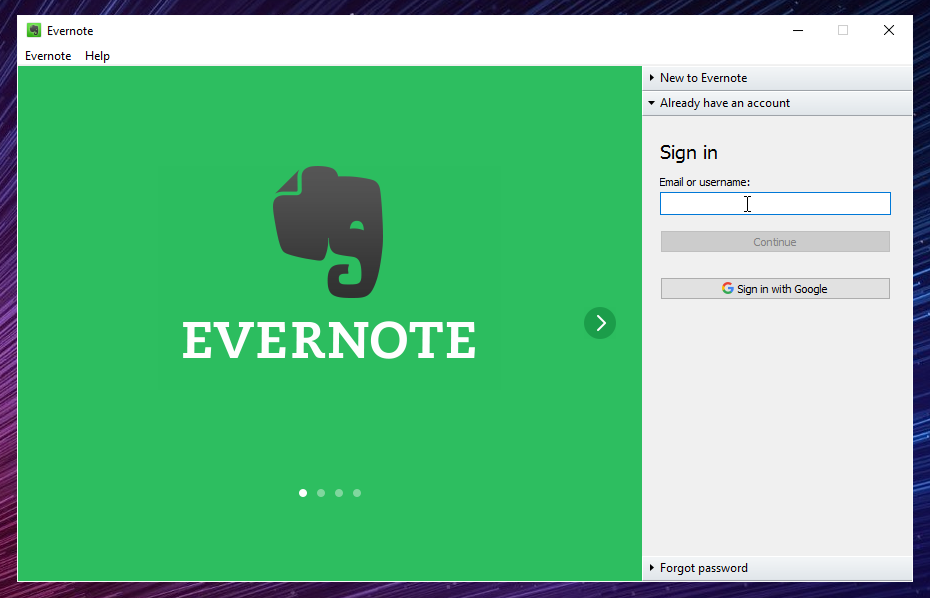
Task: Collapse the Already have an account section
Action: [x=777, y=103]
